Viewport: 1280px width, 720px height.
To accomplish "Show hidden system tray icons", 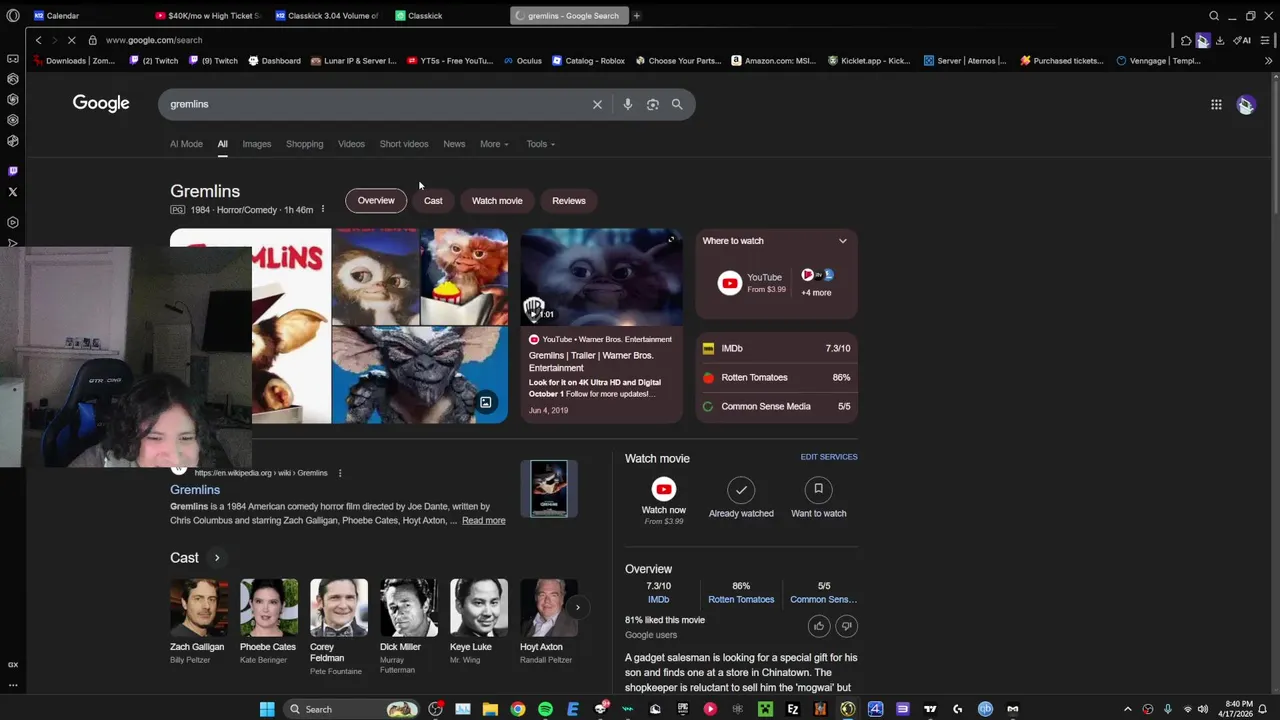I will tap(1128, 709).
